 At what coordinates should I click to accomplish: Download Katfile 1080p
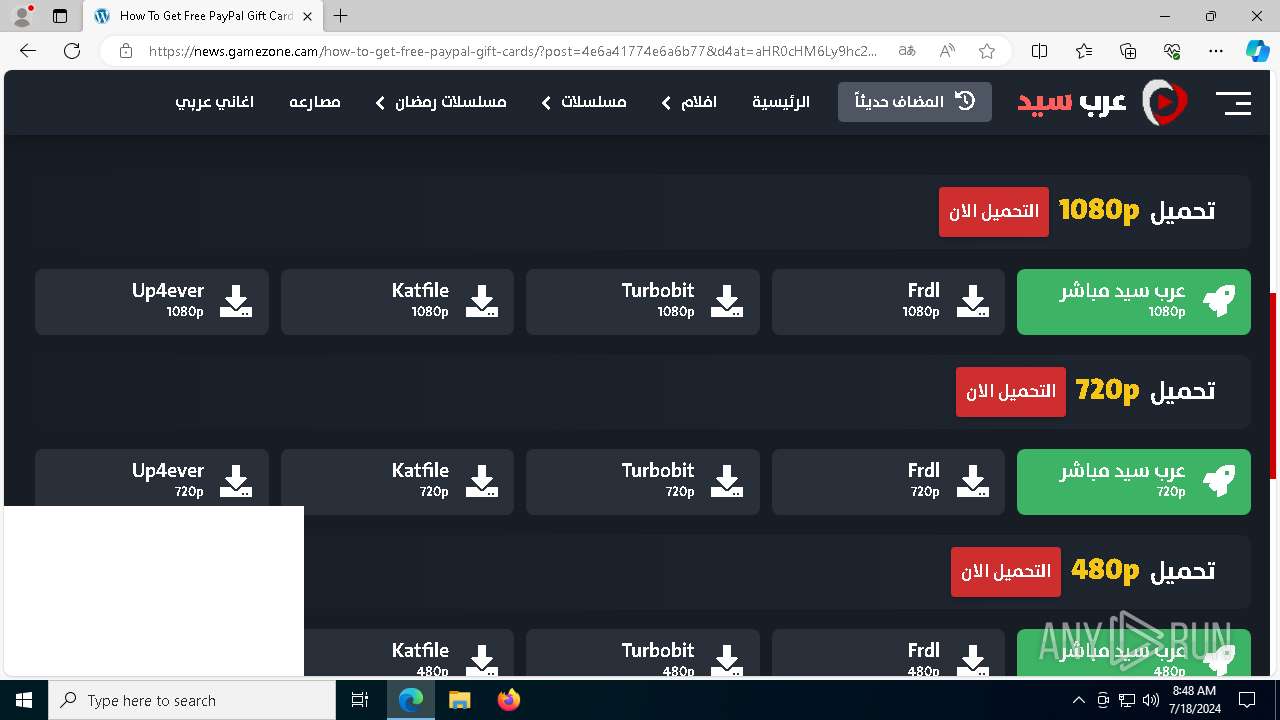[x=397, y=301]
